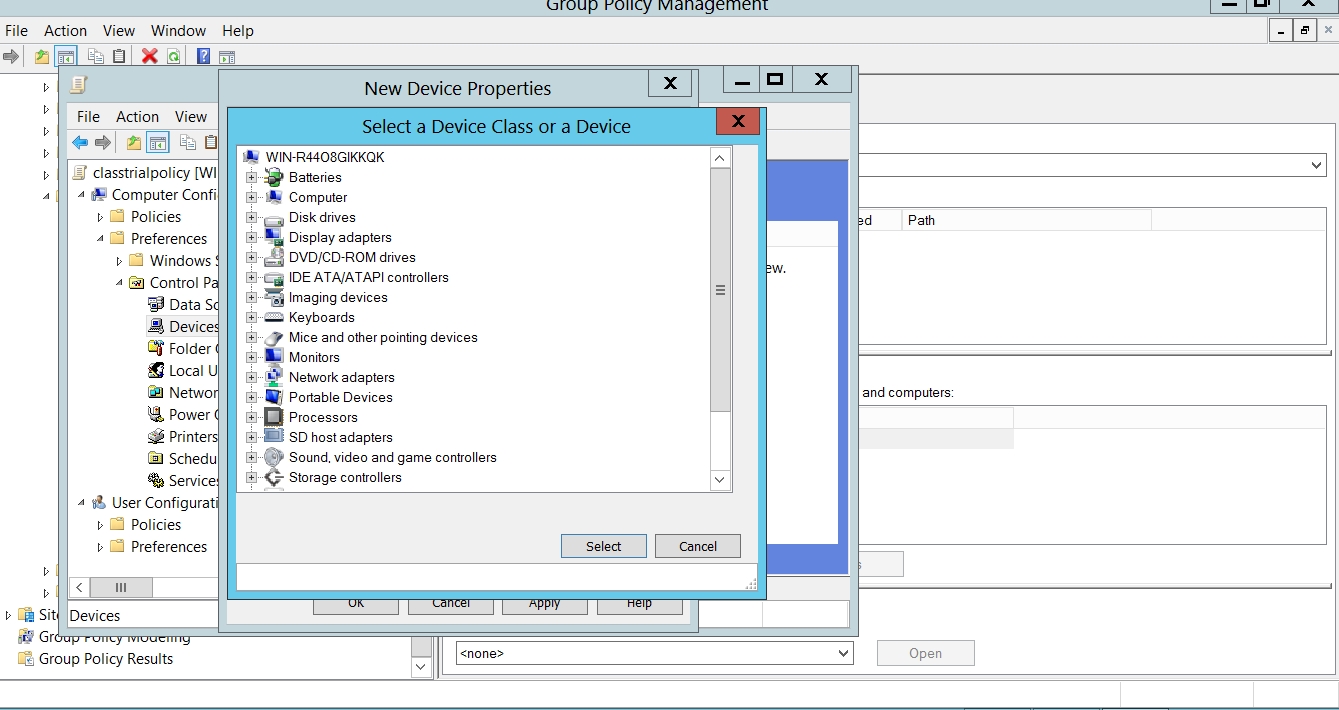Expand the Disk drives node
Viewport: 1339px width, 710px height.
(x=251, y=217)
